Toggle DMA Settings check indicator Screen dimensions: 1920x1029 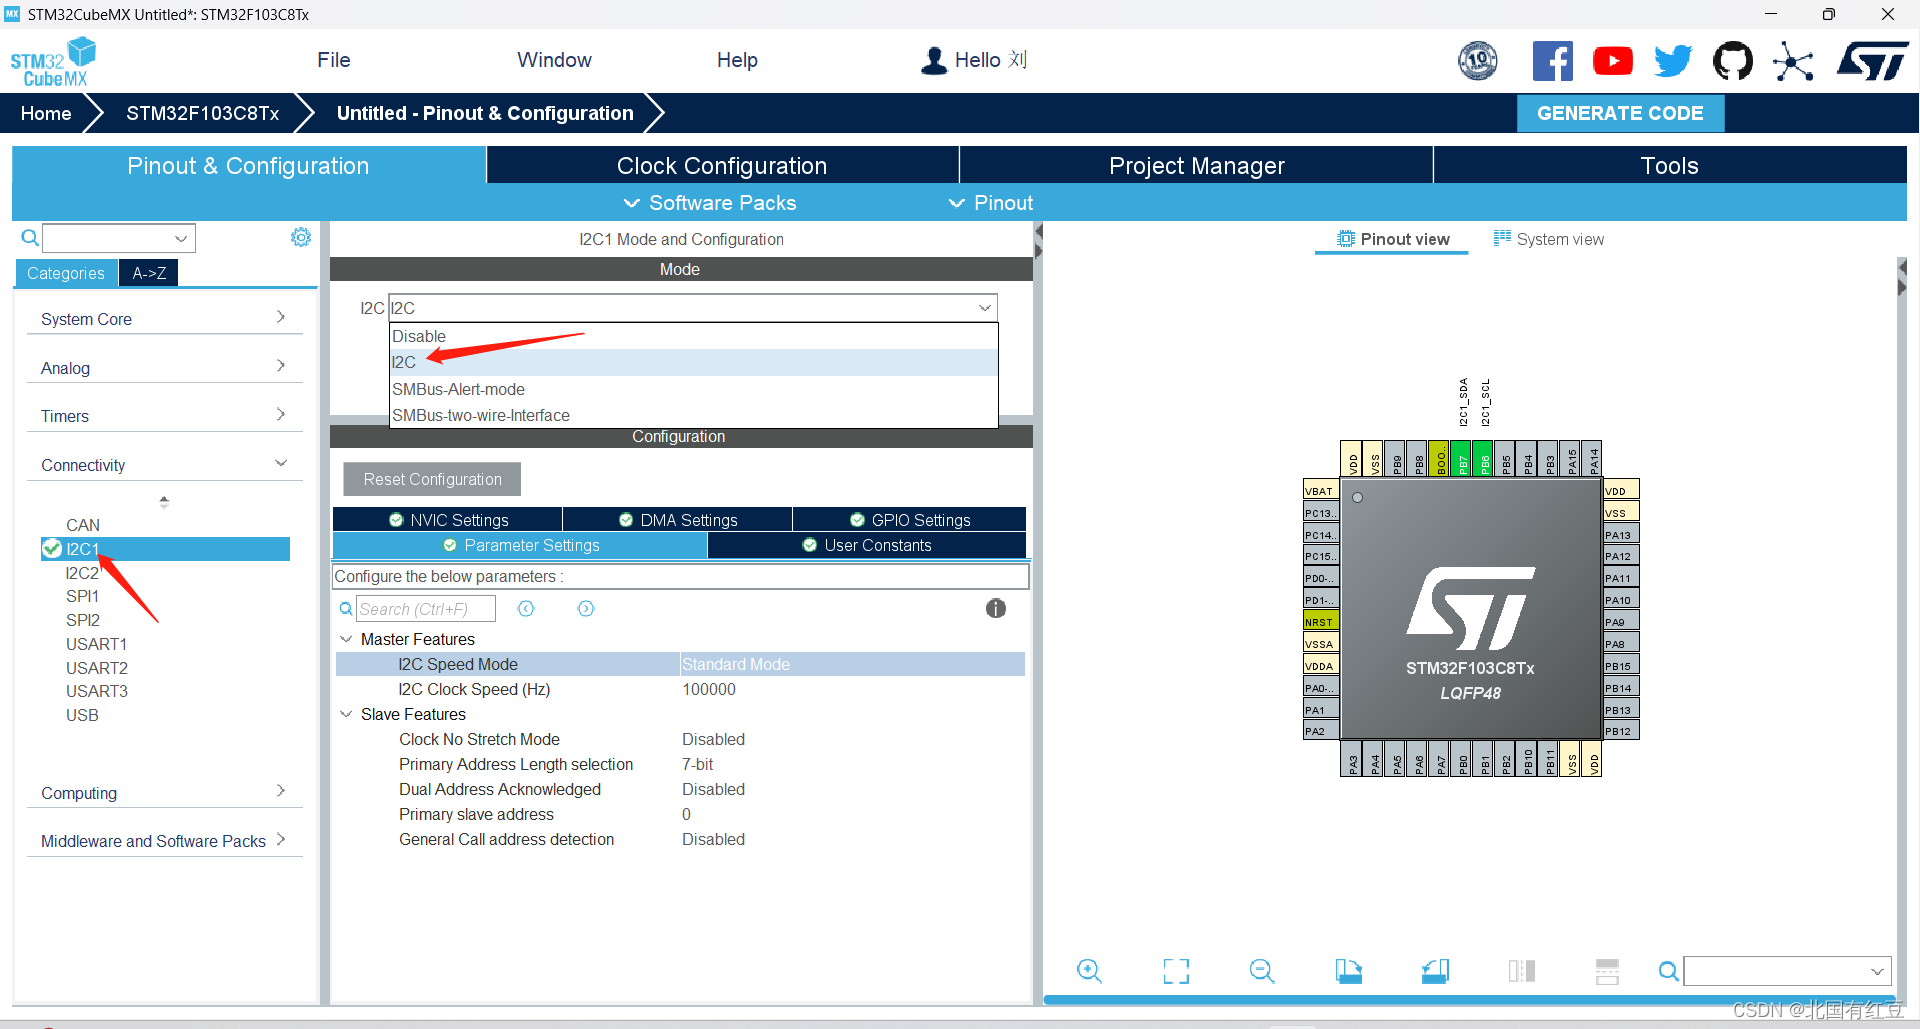[x=625, y=519]
